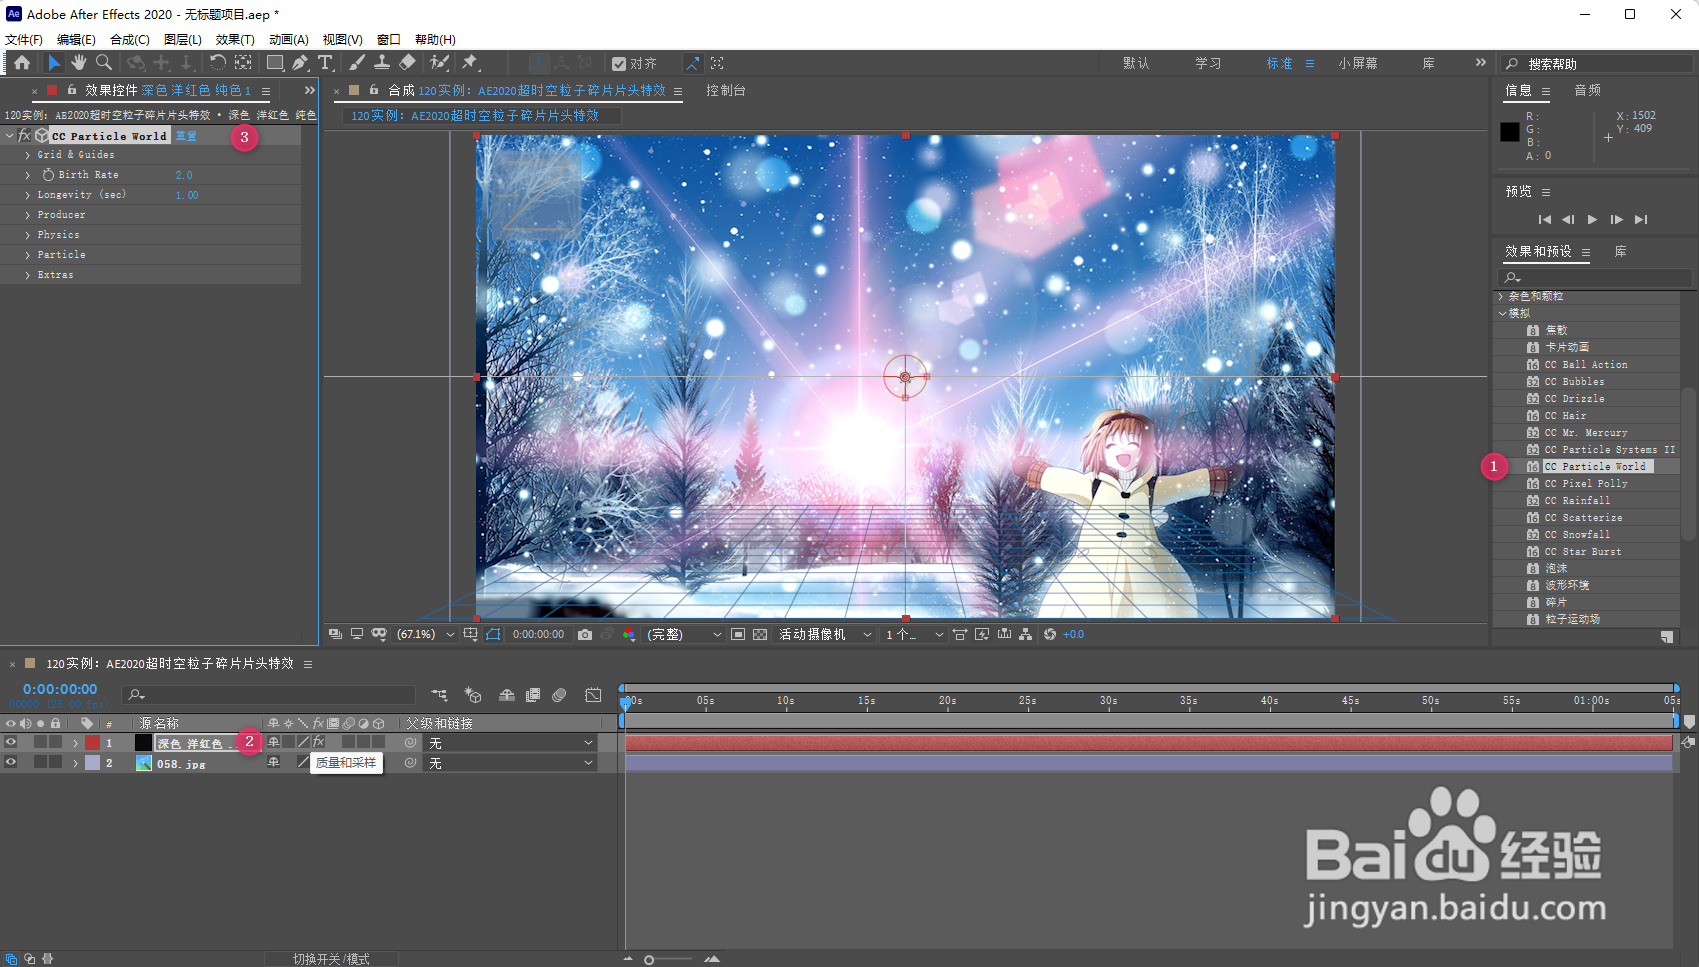Toggle region of interest icon

(x=738, y=635)
